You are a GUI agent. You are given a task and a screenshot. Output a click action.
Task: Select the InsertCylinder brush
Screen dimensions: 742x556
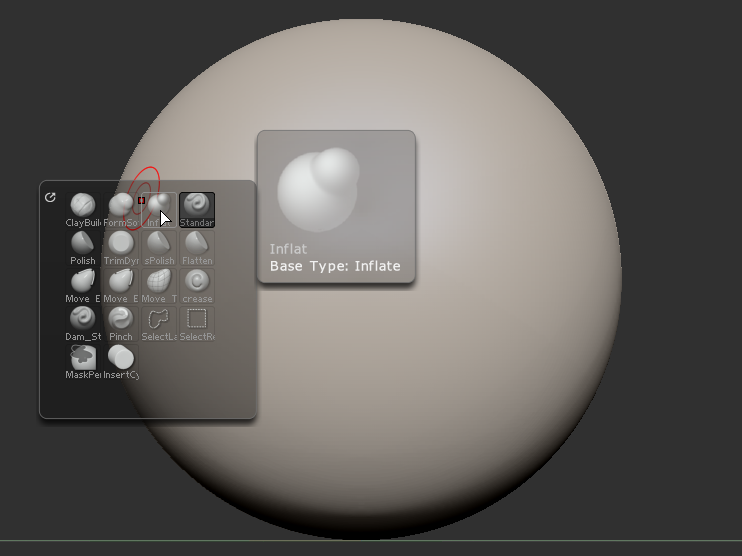[x=121, y=362]
